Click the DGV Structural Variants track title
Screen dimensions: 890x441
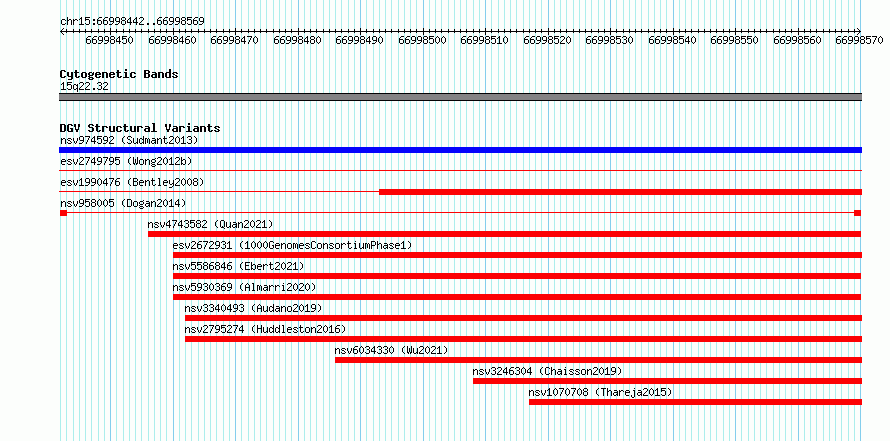(x=140, y=128)
